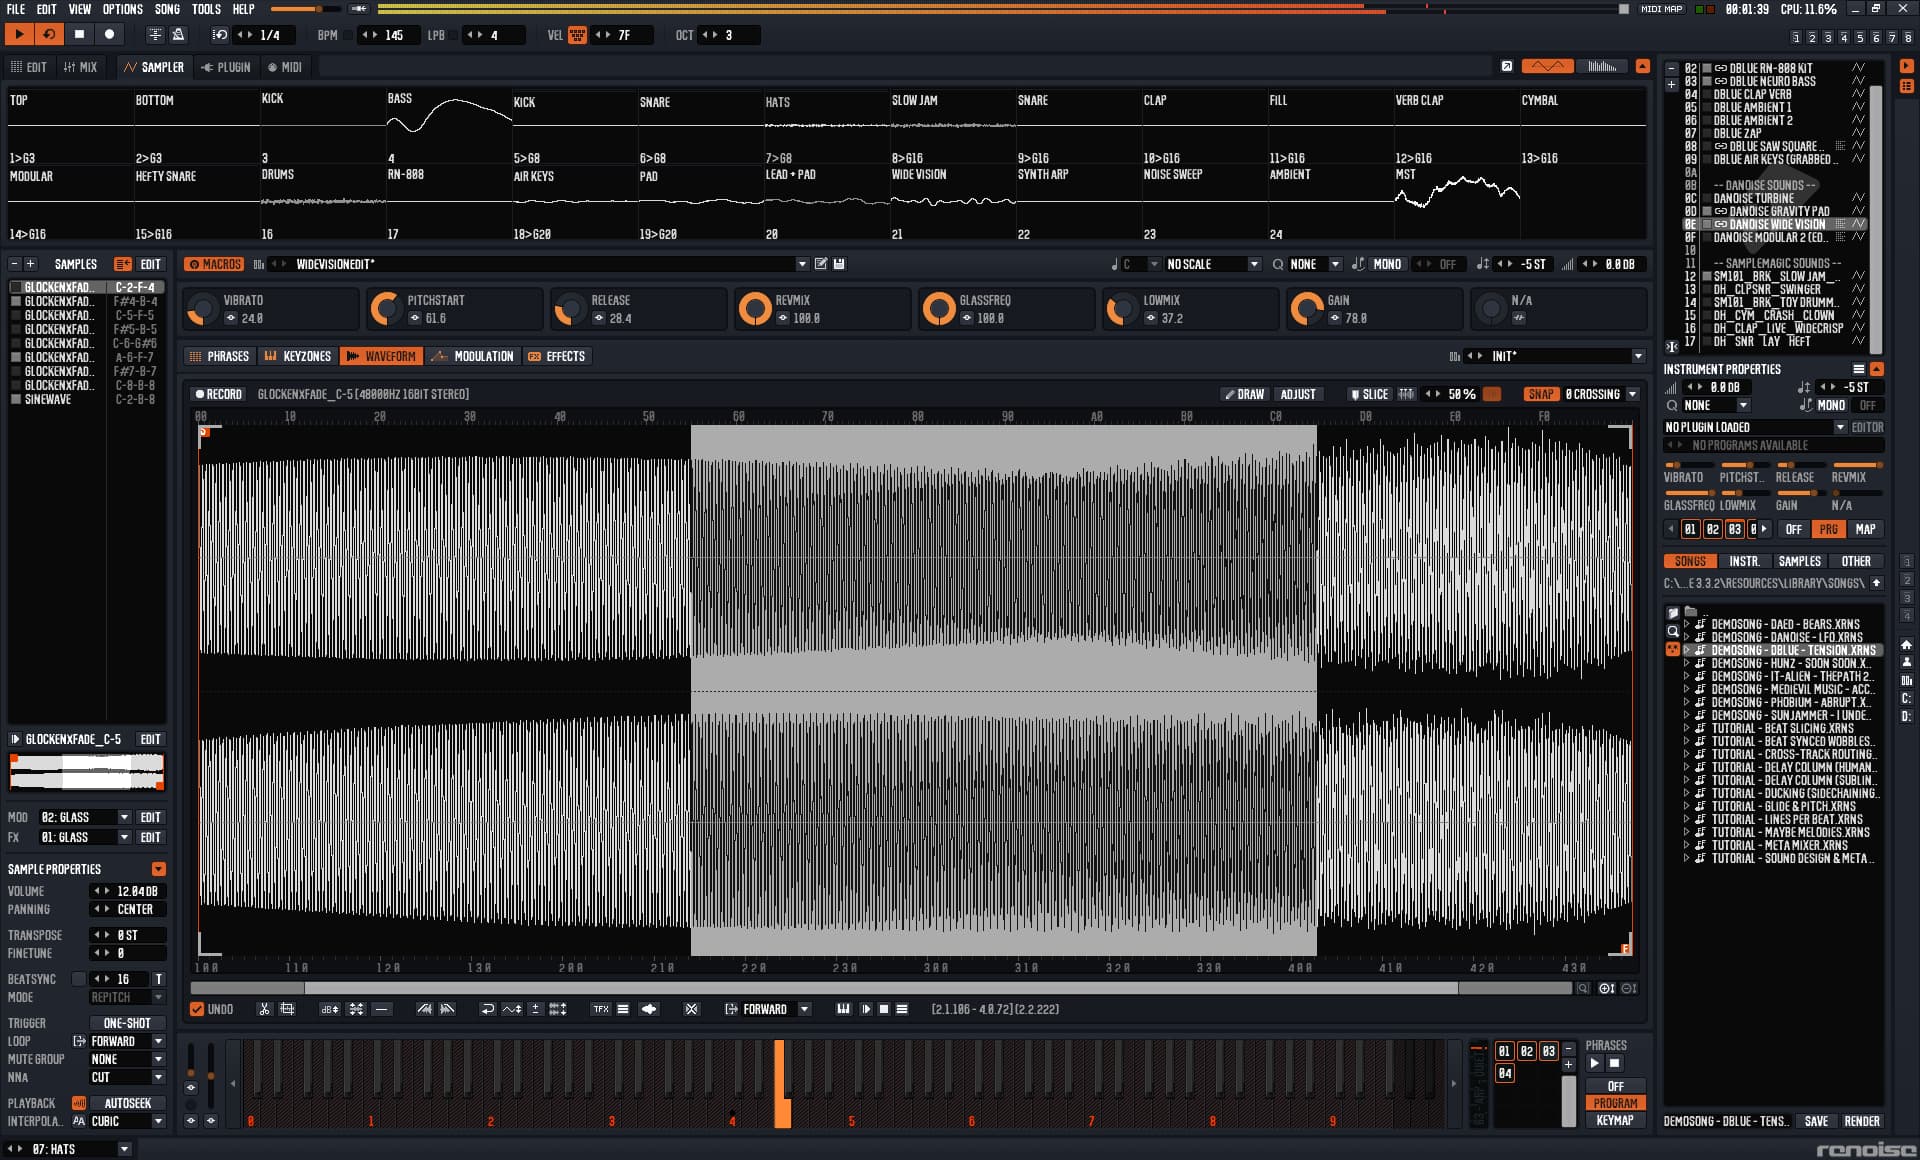Image resolution: width=1920 pixels, height=1160 pixels.
Task: Crop the sample to the selection with the crop icon
Action: tap(288, 1009)
